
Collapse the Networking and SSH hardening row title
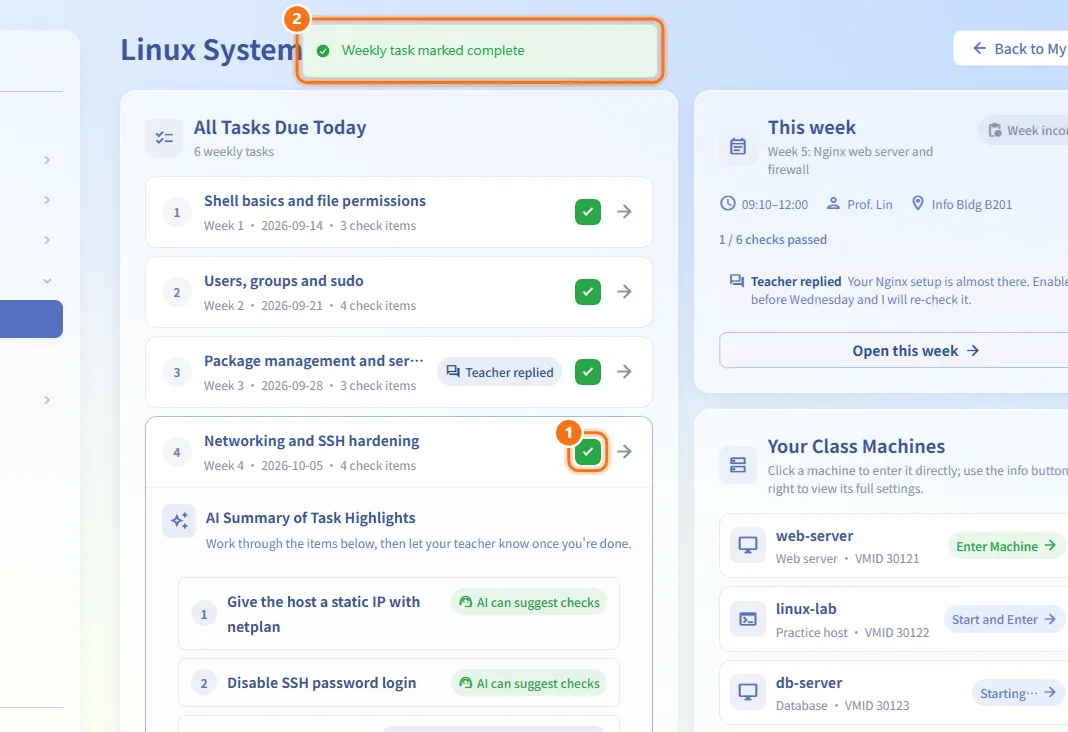[x=312, y=441]
